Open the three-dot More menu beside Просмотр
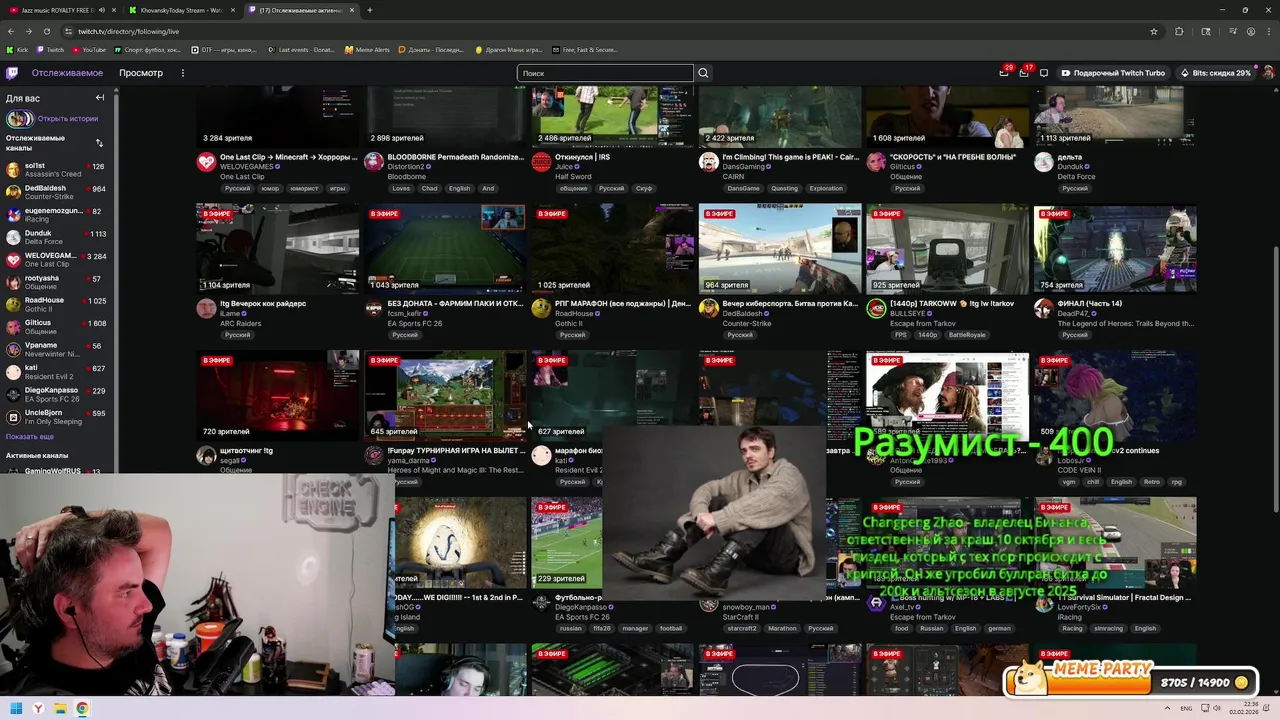 click(182, 73)
